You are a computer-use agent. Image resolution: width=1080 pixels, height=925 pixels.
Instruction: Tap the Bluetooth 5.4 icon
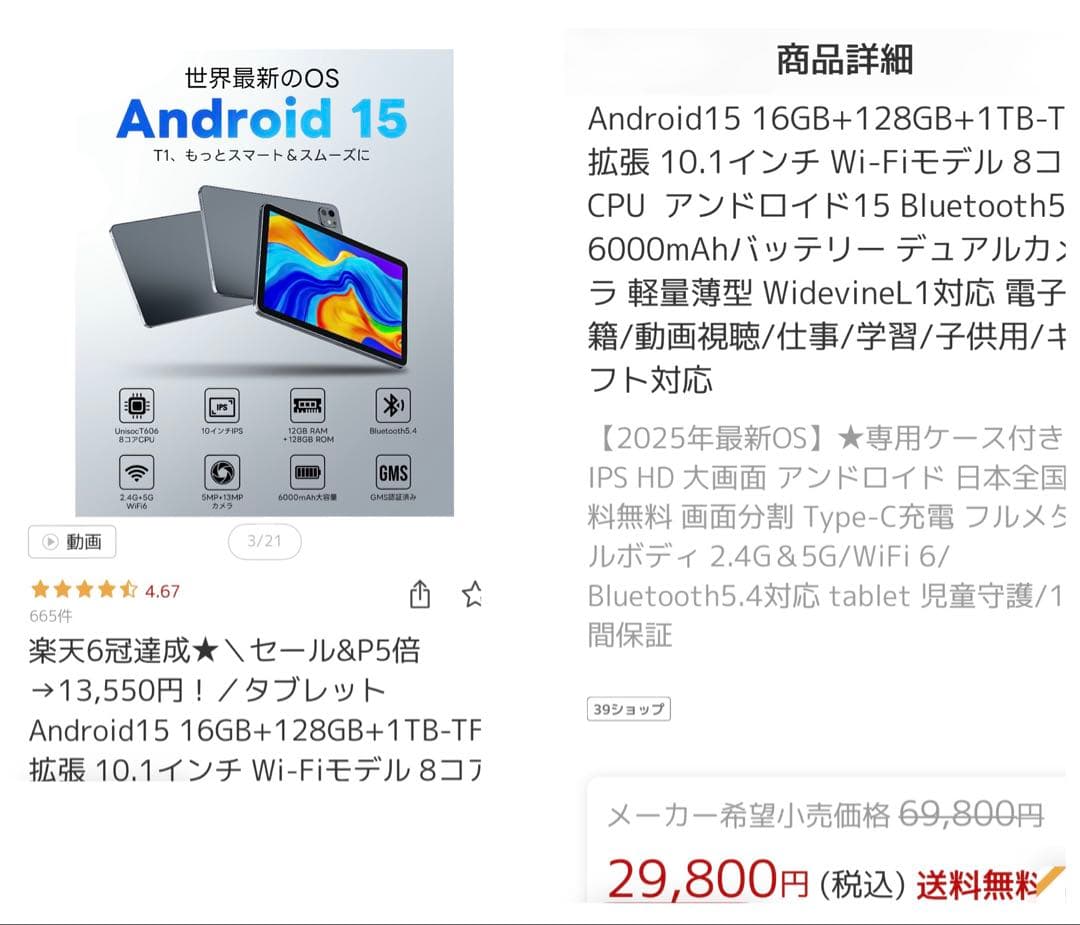pyautogui.click(x=393, y=406)
